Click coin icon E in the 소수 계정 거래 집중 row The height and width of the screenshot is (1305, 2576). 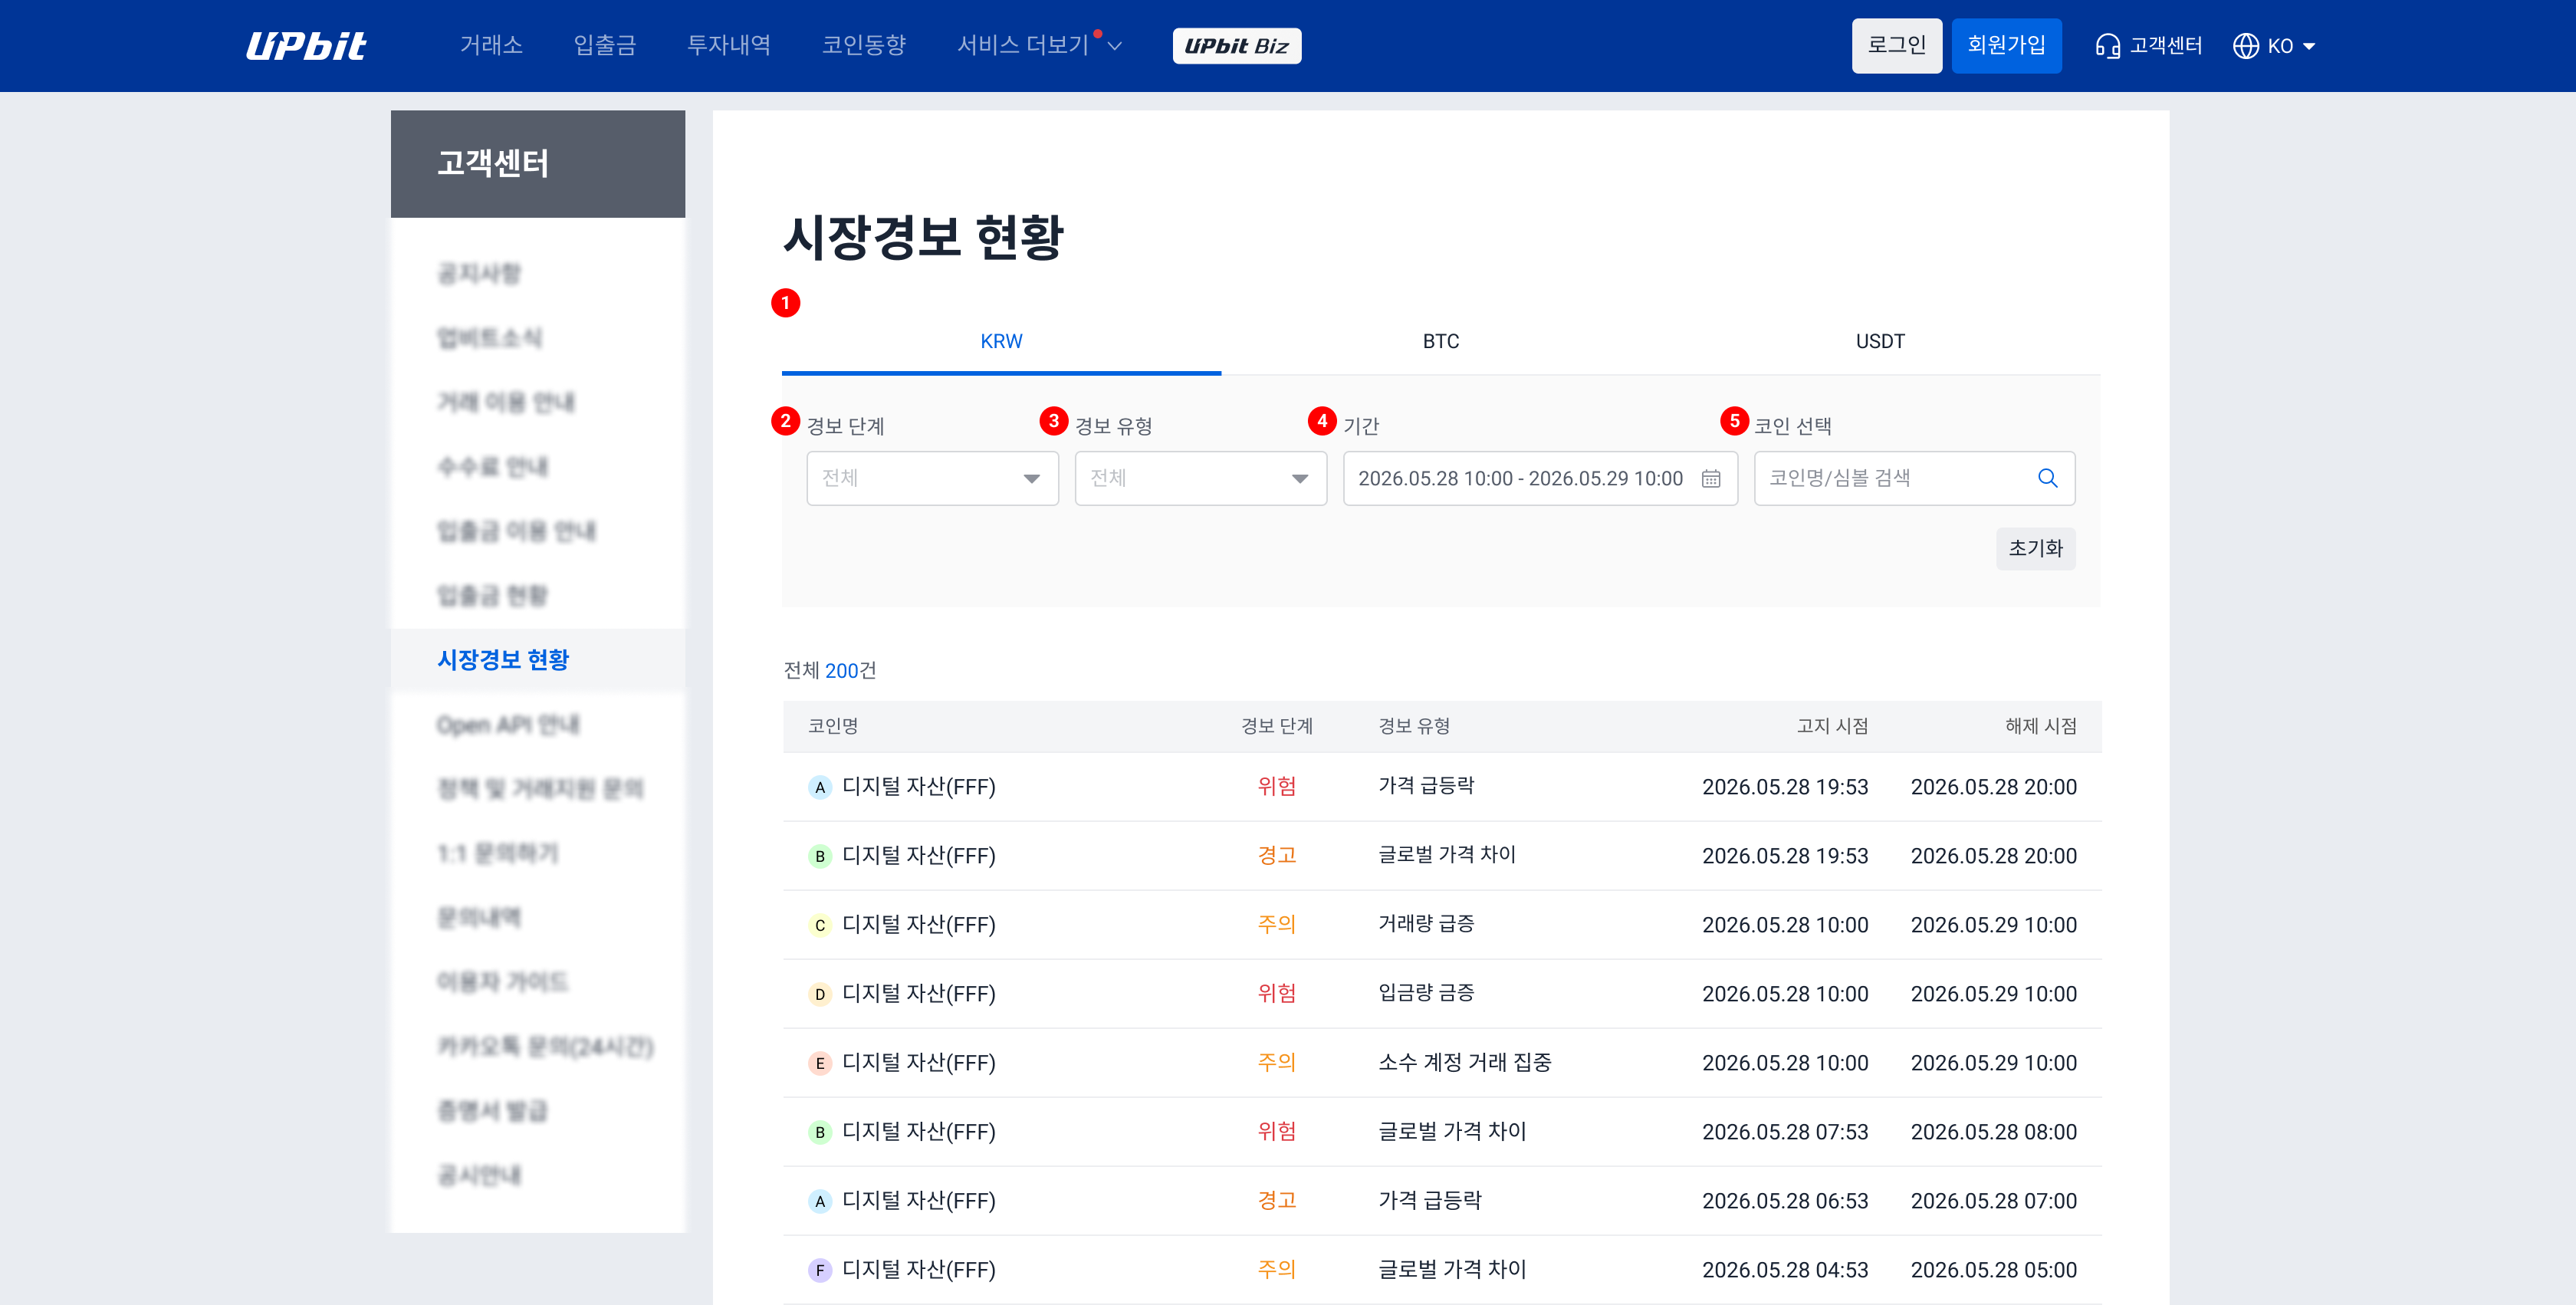coord(820,1064)
